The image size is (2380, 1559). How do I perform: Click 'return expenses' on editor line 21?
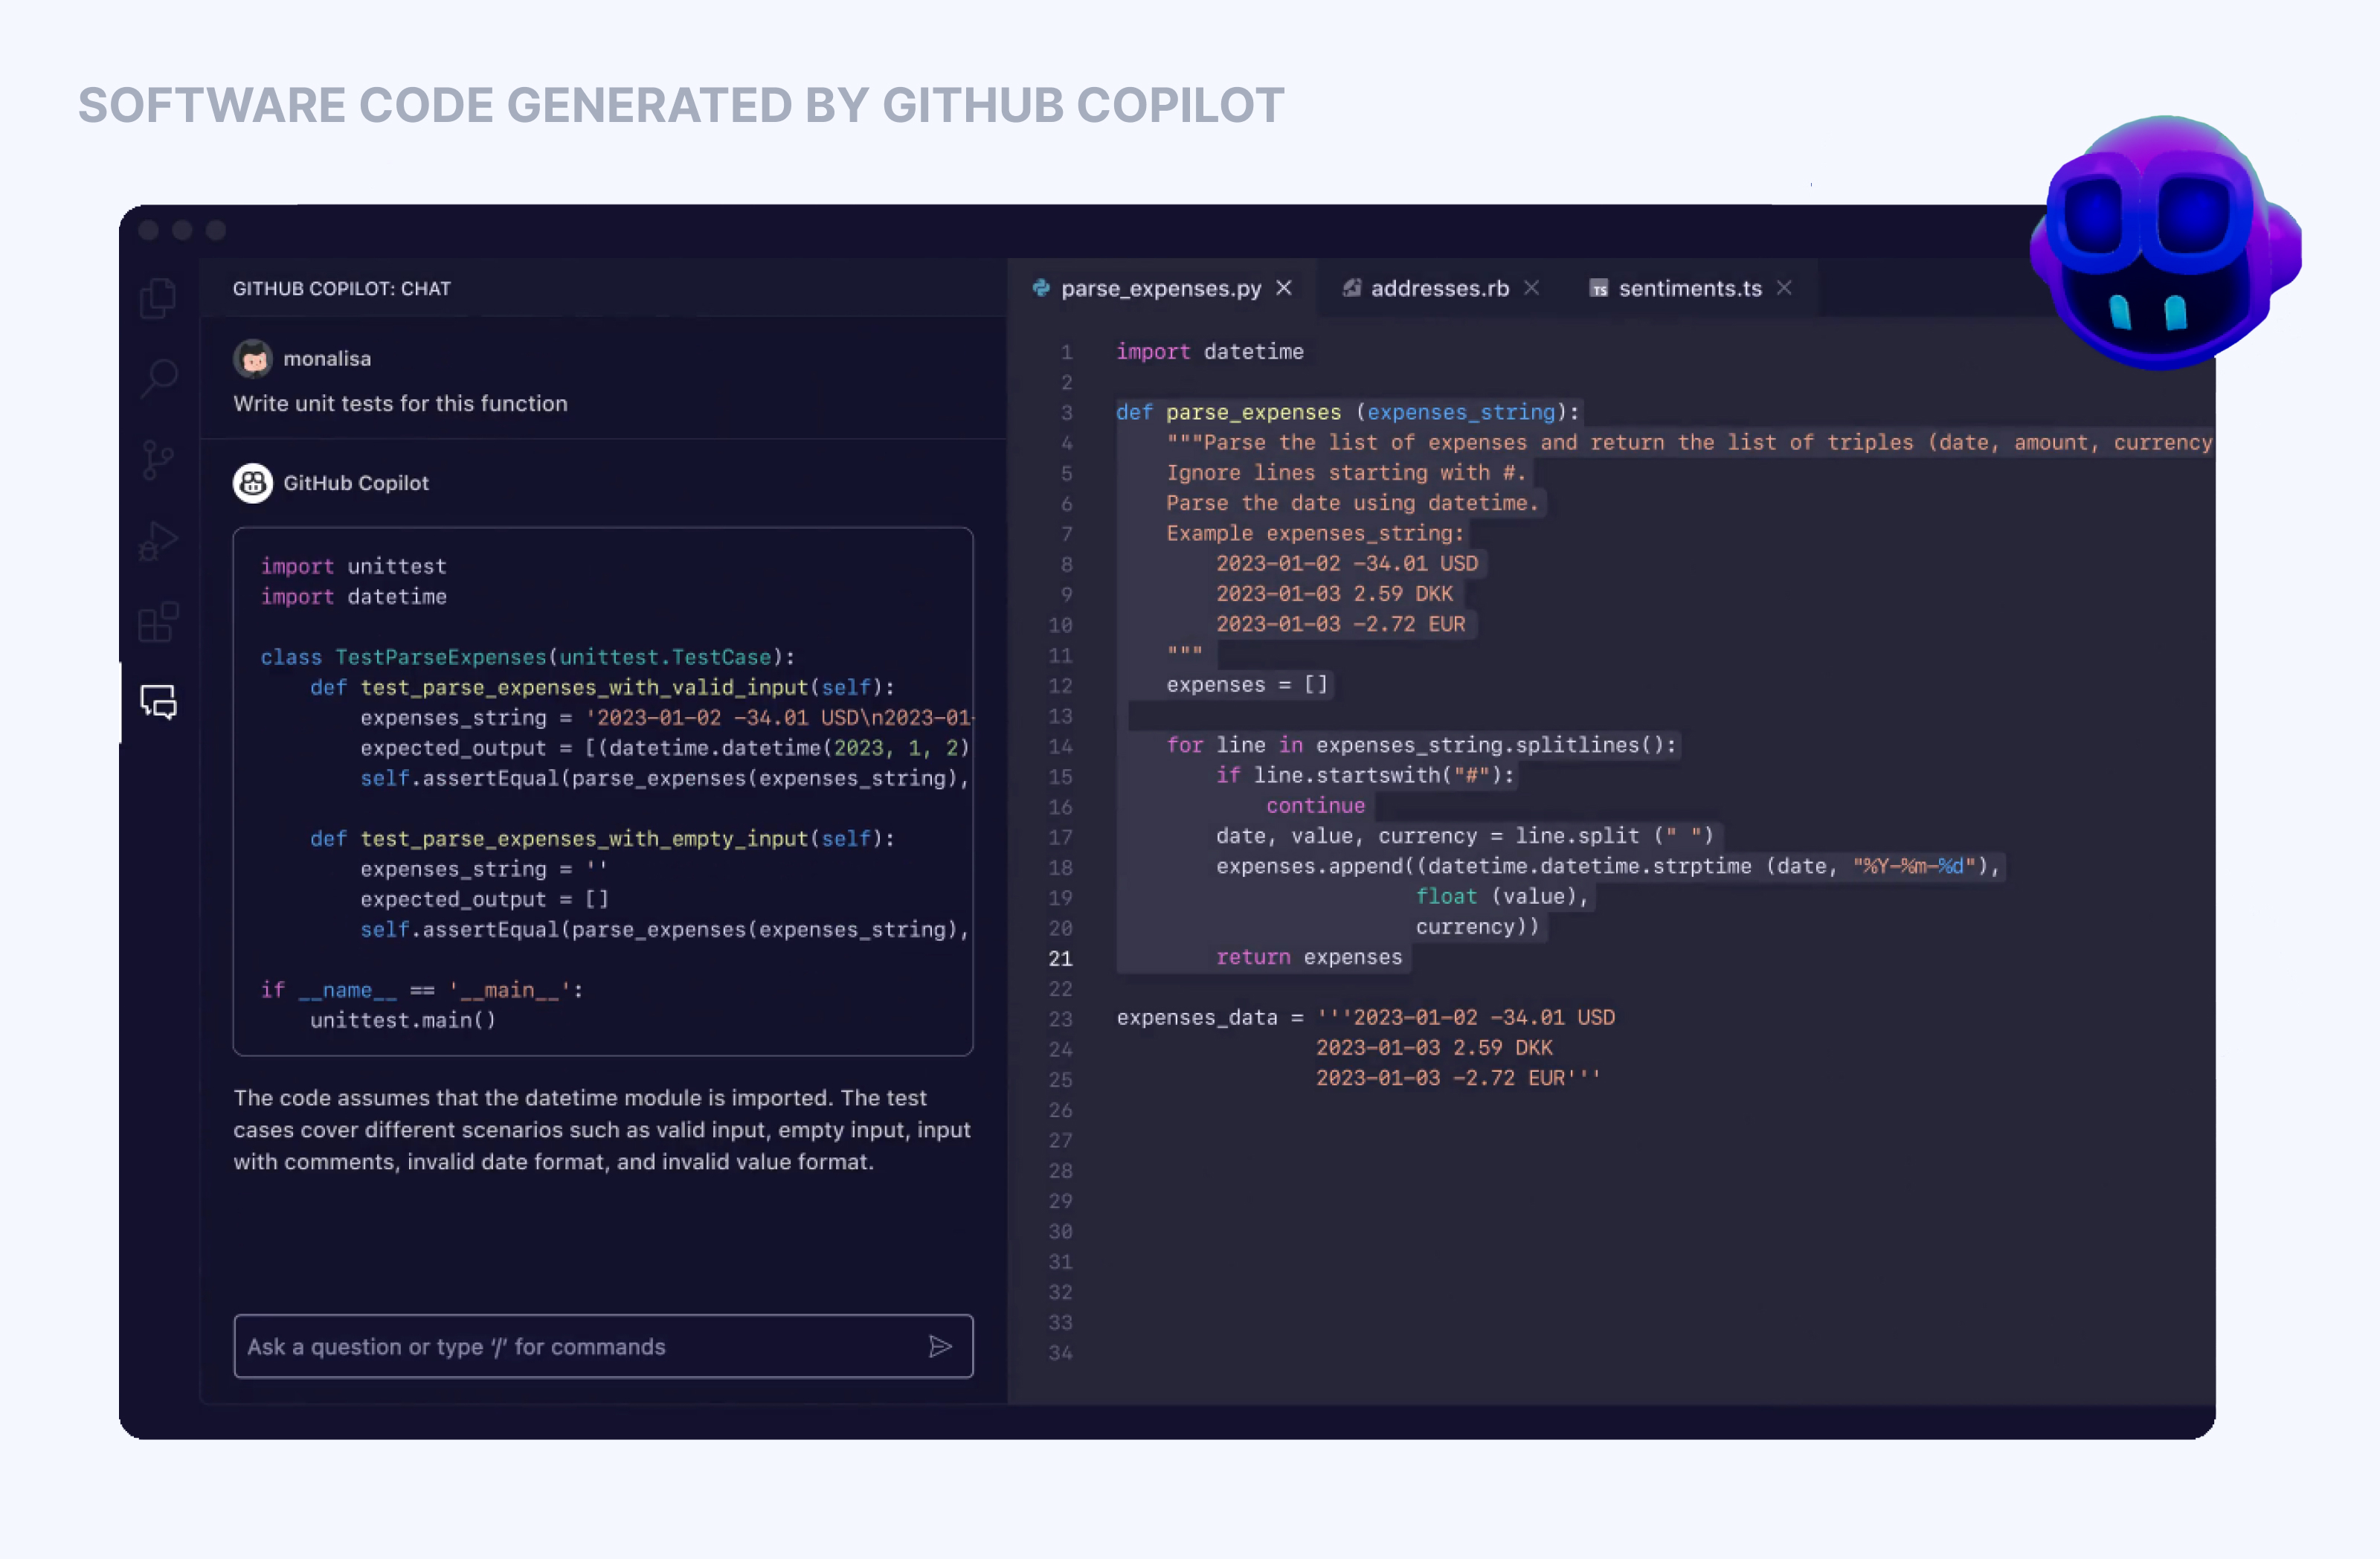1309,957
